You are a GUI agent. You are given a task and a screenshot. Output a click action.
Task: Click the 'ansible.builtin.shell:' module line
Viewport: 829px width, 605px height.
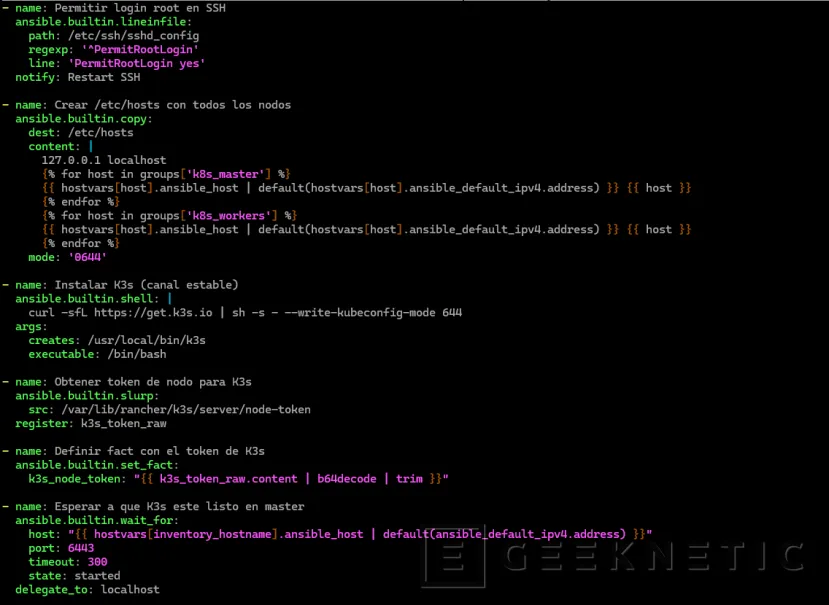coord(94,298)
